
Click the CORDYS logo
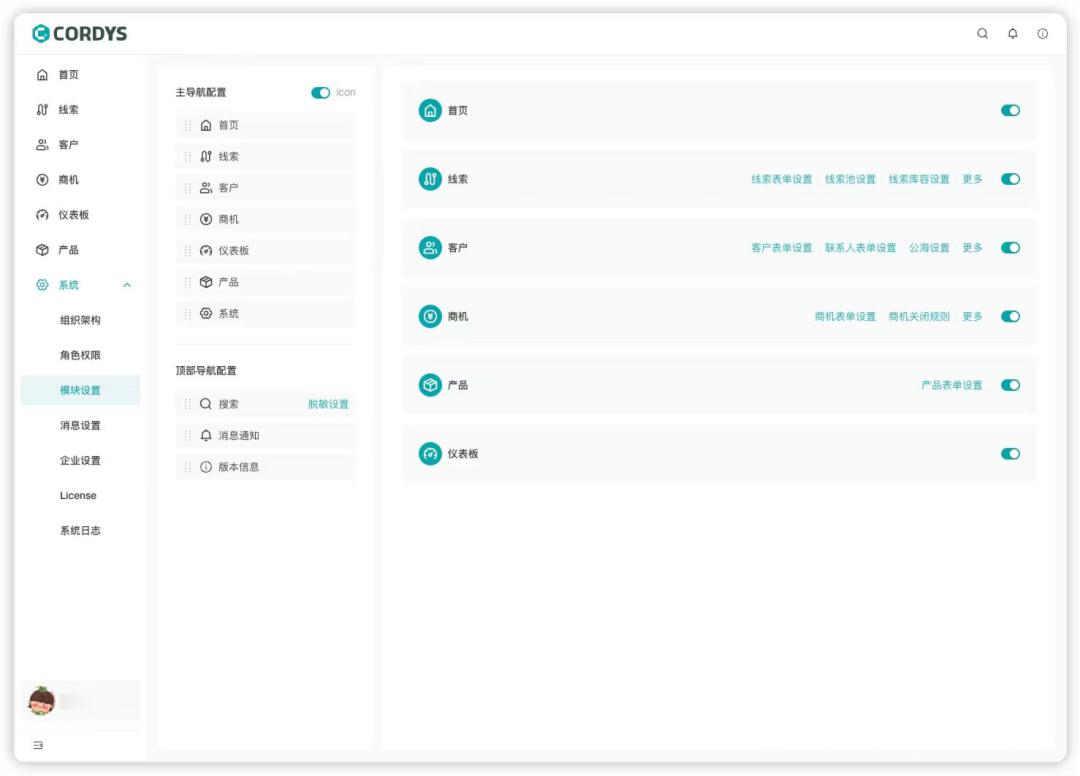pyautogui.click(x=80, y=34)
